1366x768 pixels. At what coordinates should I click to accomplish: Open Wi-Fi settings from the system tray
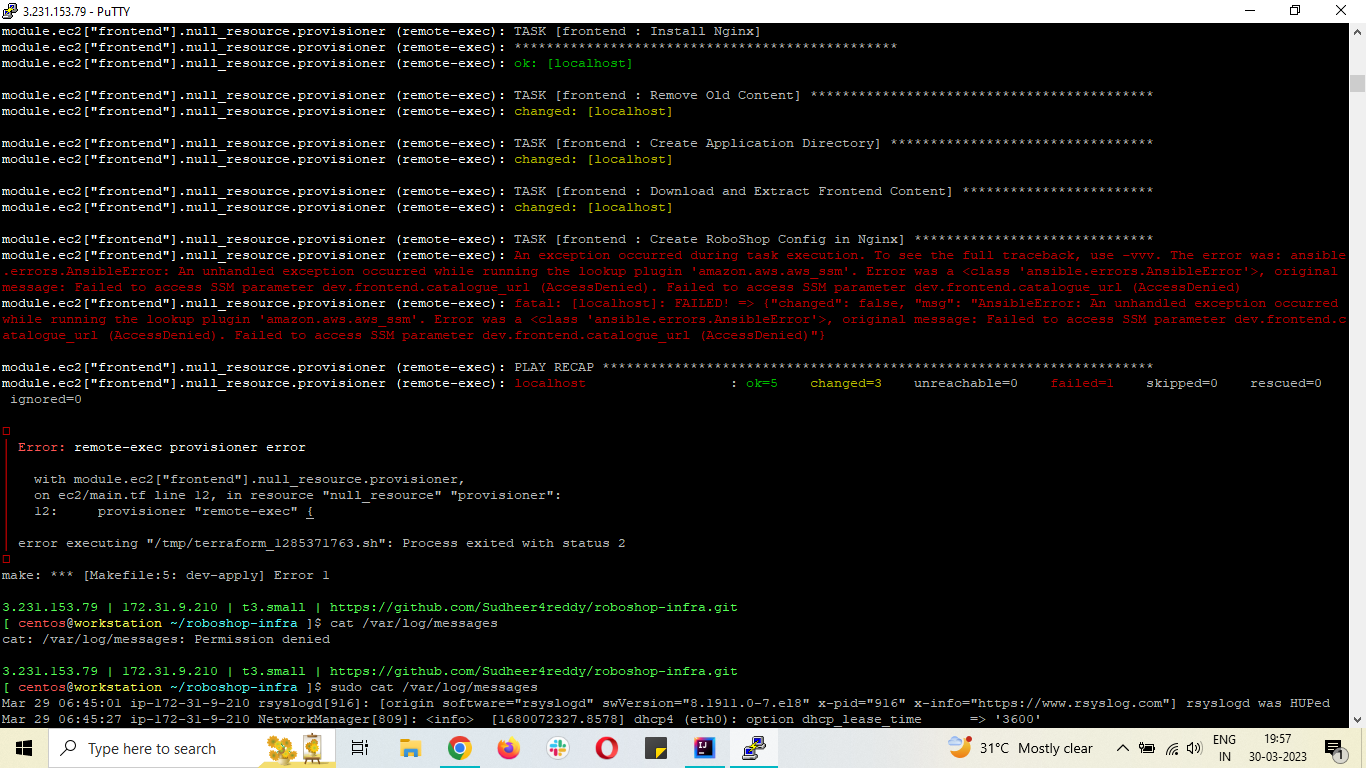tap(1172, 748)
